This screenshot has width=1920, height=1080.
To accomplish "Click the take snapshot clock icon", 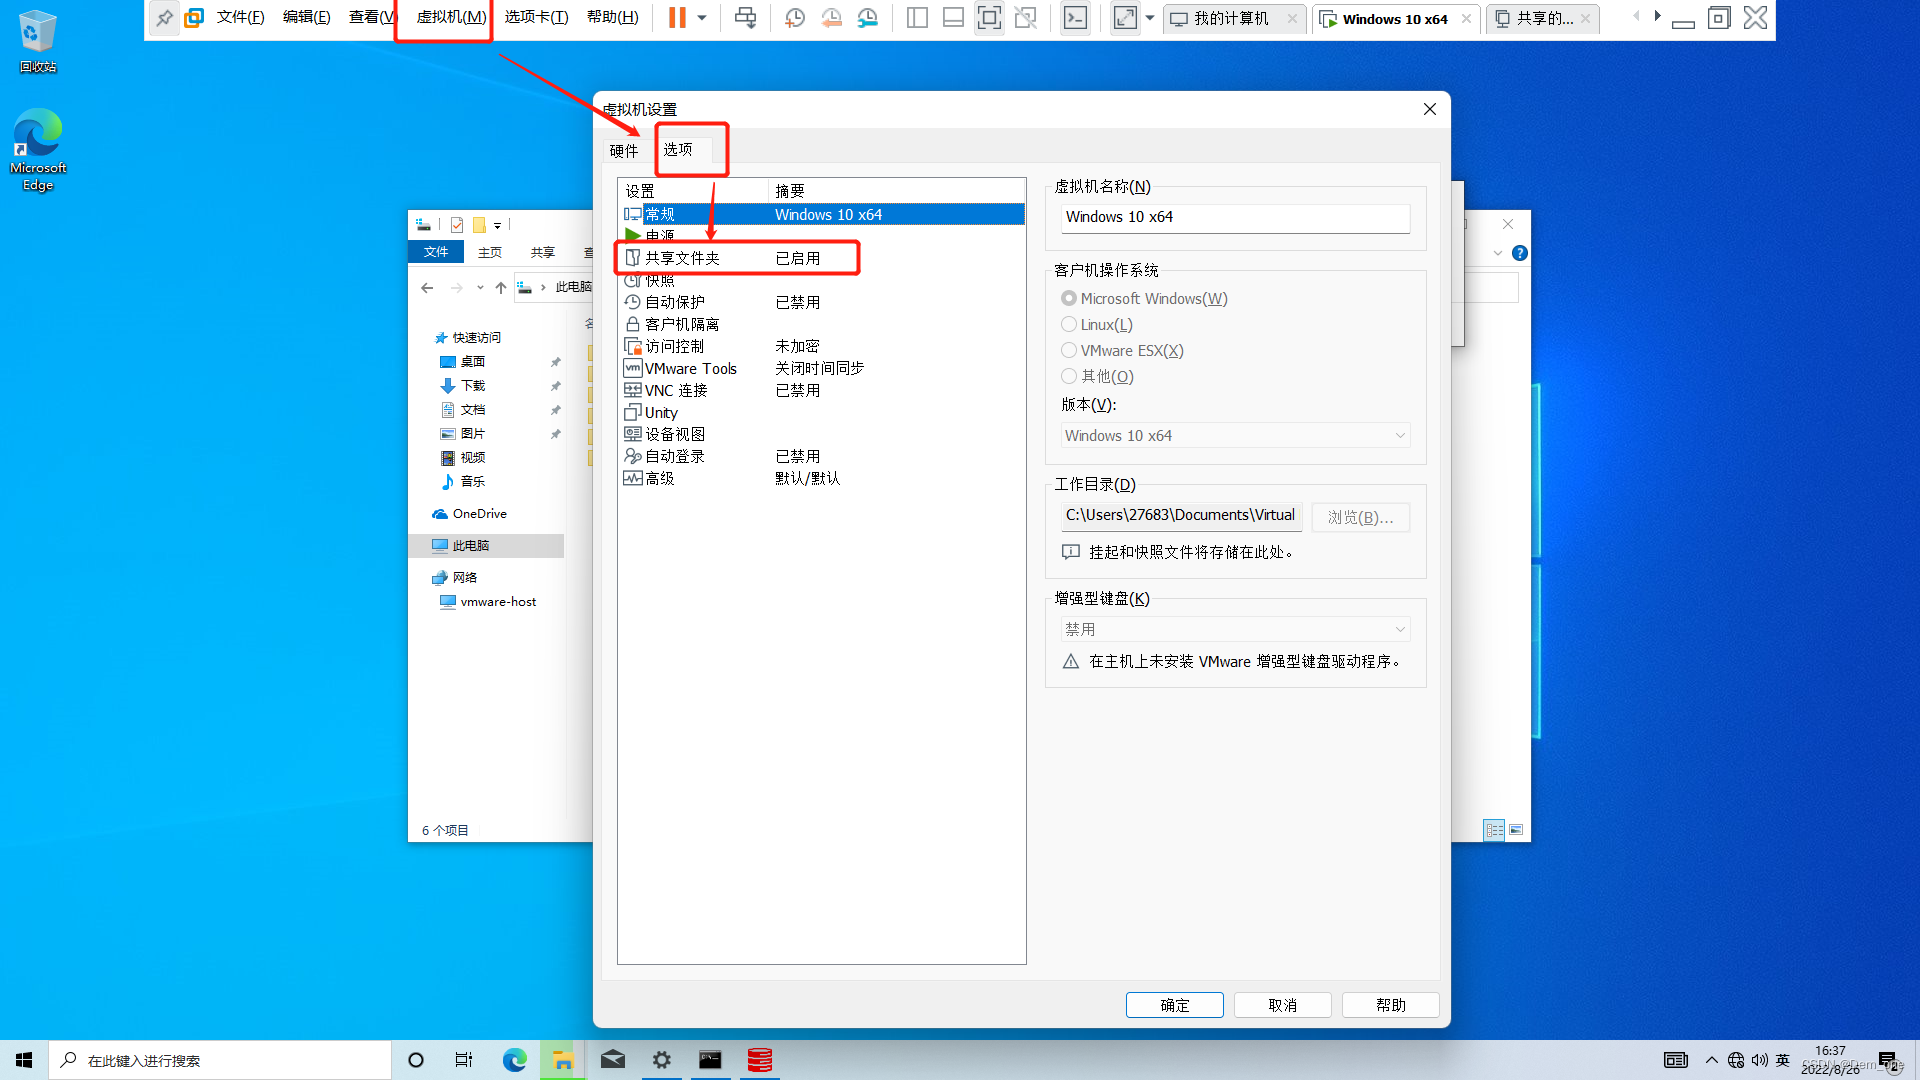I will [x=795, y=18].
